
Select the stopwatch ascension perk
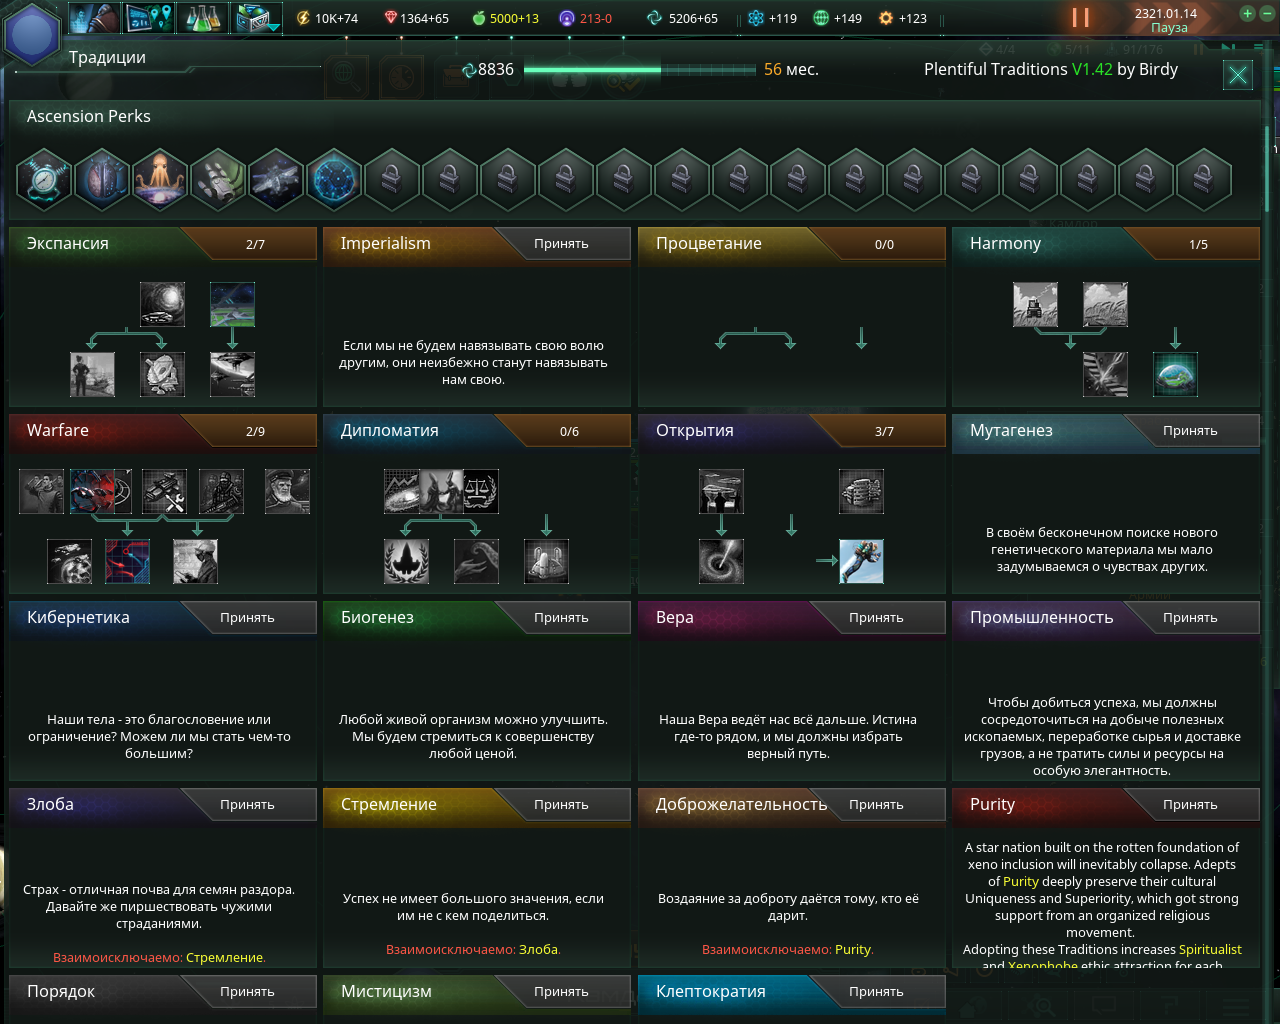pyautogui.click(x=45, y=179)
